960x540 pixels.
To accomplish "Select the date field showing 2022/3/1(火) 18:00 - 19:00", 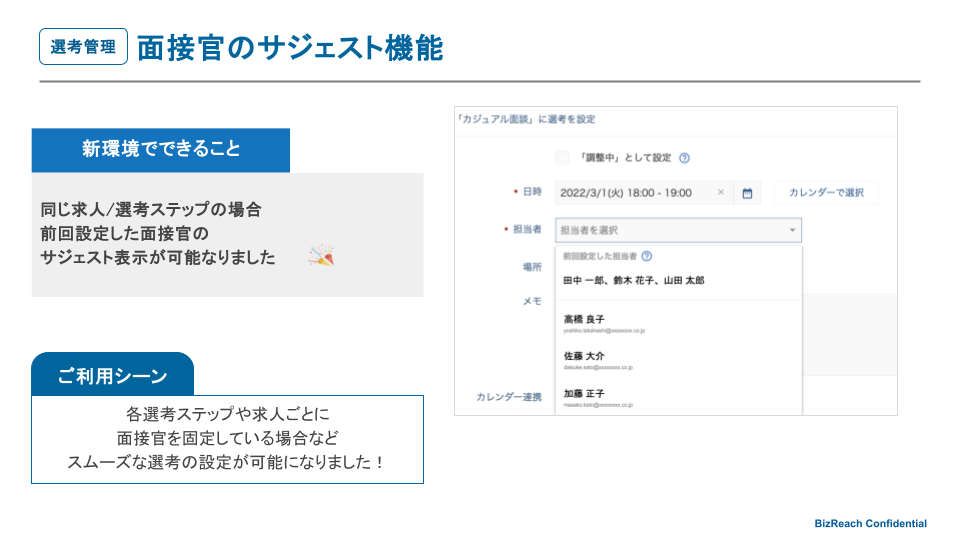I will [x=644, y=193].
